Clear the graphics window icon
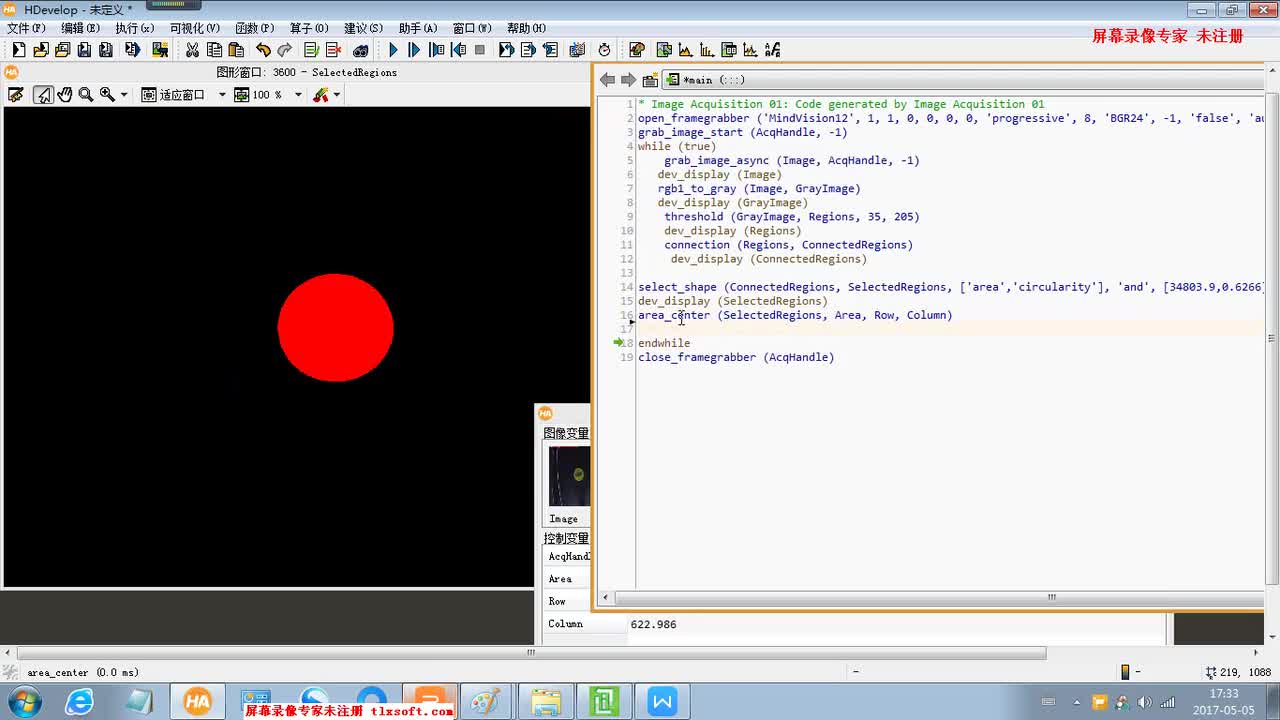Image resolution: width=1280 pixels, height=720 pixels. (x=16, y=95)
